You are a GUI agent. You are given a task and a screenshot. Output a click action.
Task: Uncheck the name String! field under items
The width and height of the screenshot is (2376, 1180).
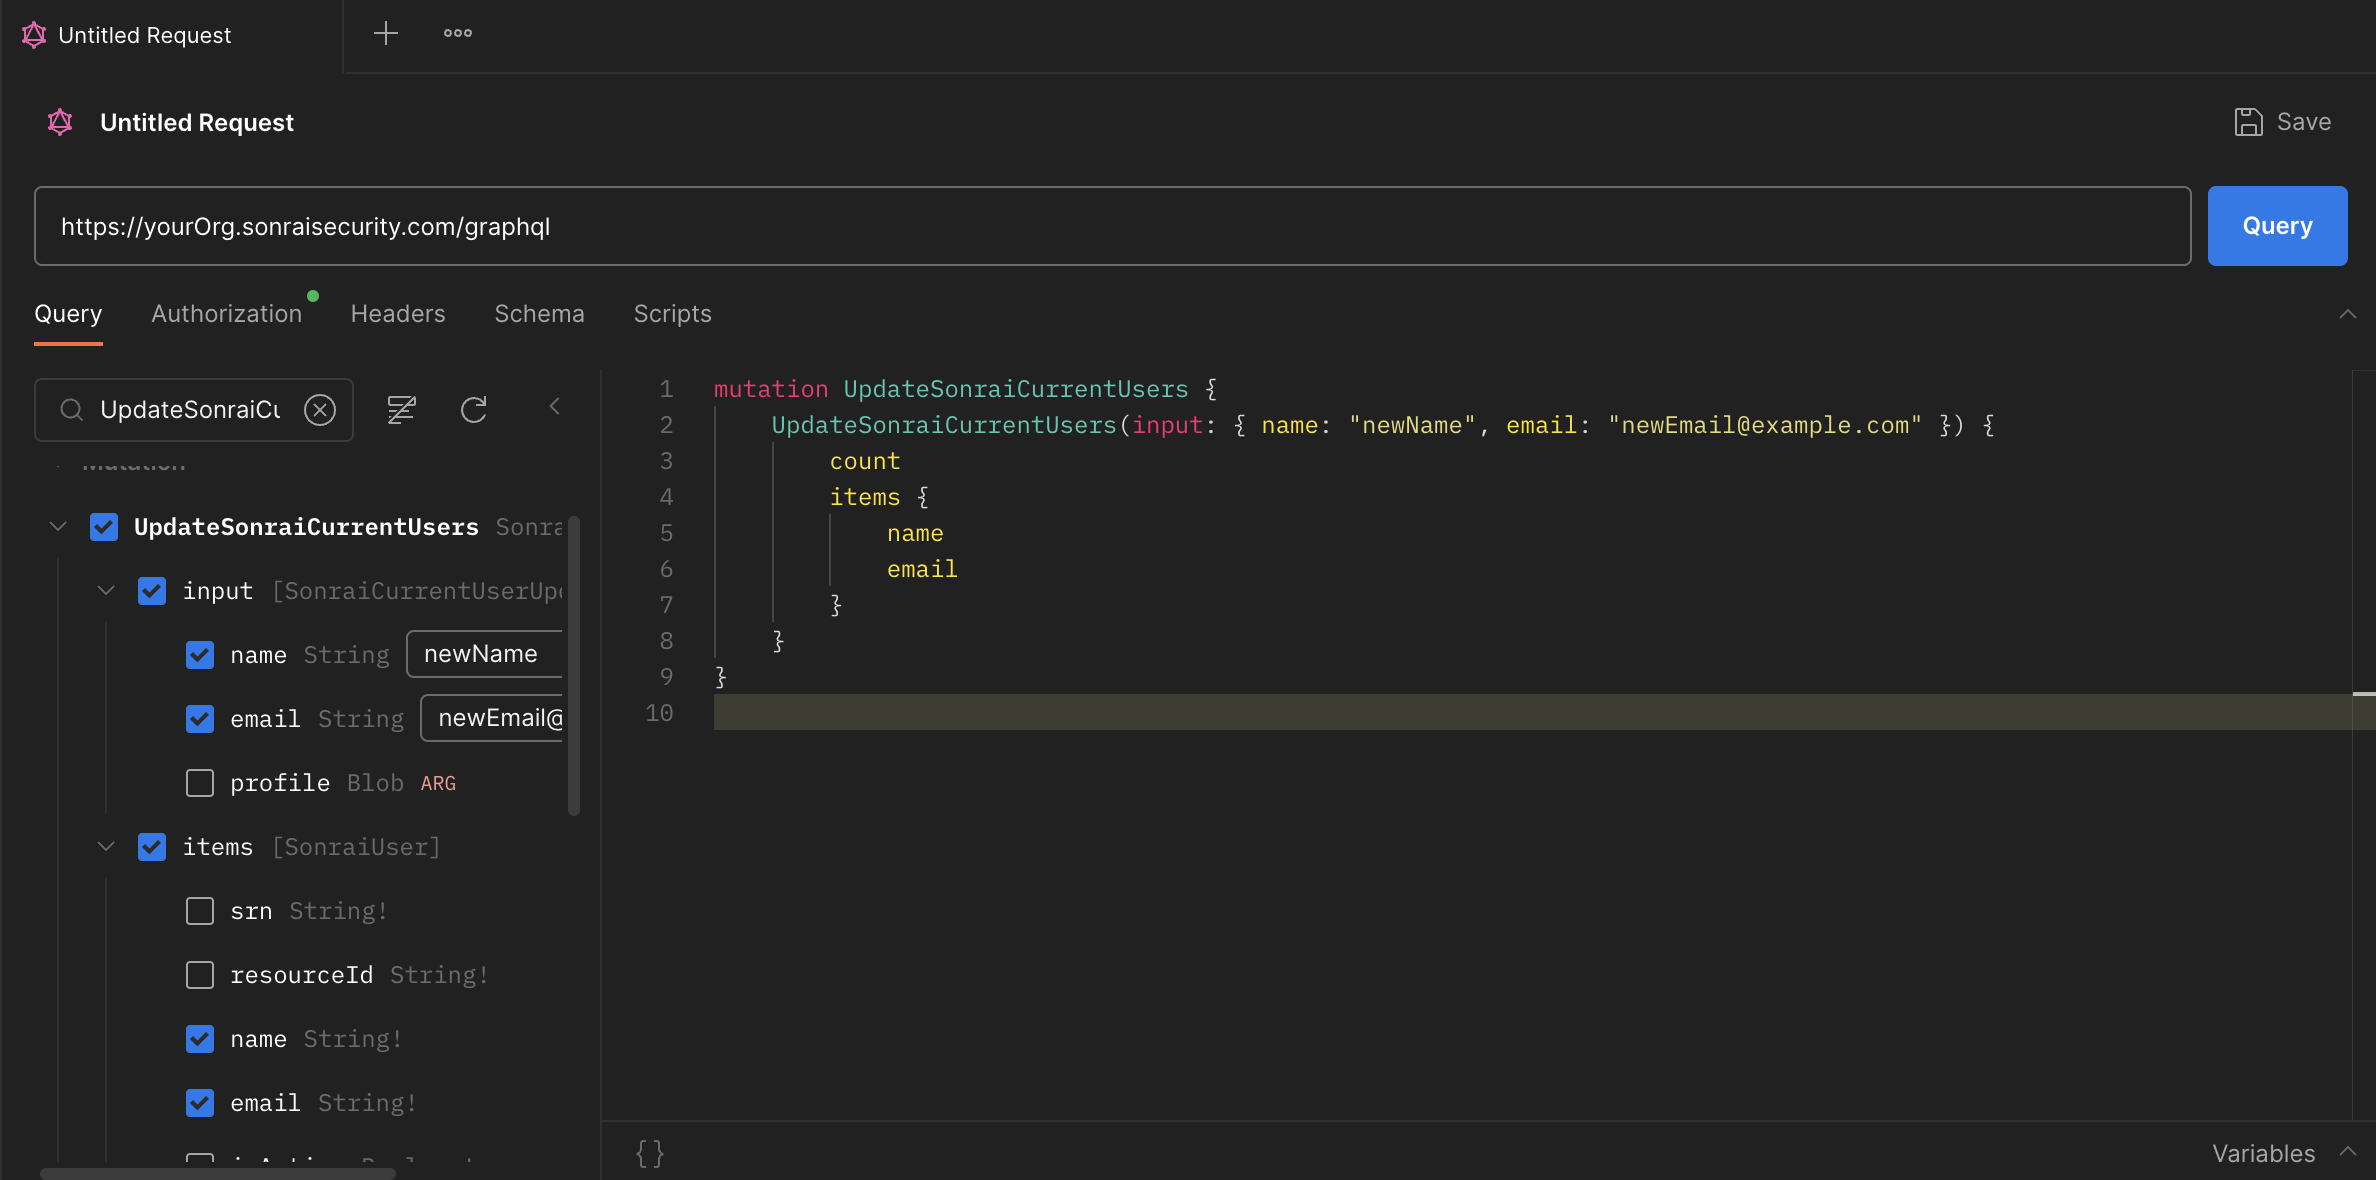pos(200,1039)
